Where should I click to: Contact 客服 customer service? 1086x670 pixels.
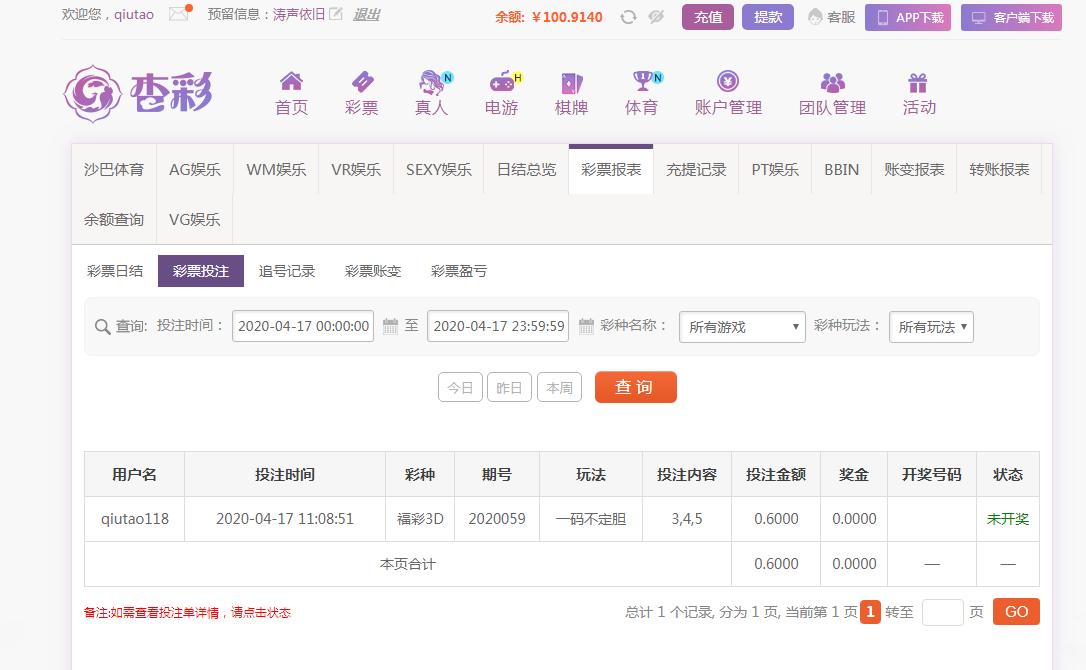[832, 17]
